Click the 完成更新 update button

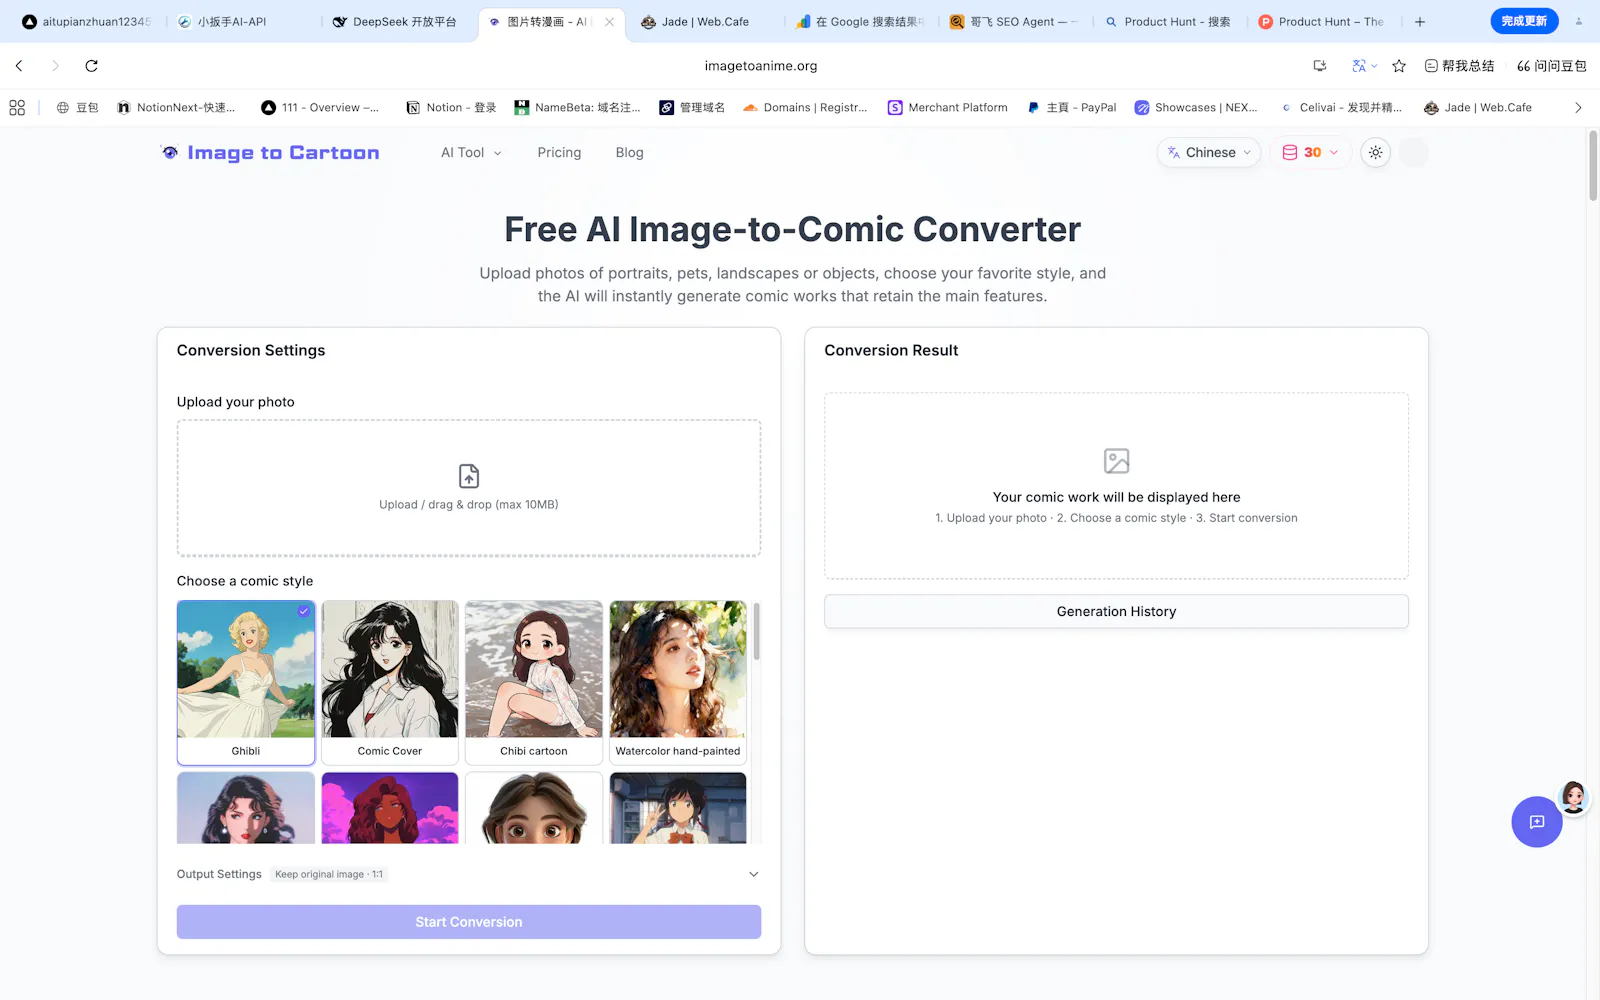[1524, 21]
